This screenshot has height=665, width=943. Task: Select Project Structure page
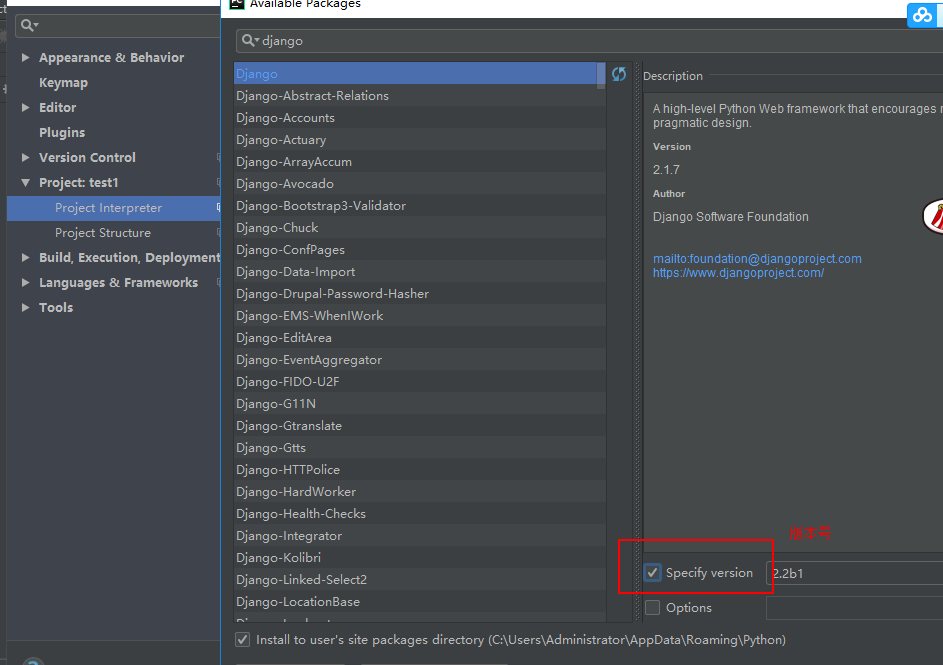tap(103, 233)
